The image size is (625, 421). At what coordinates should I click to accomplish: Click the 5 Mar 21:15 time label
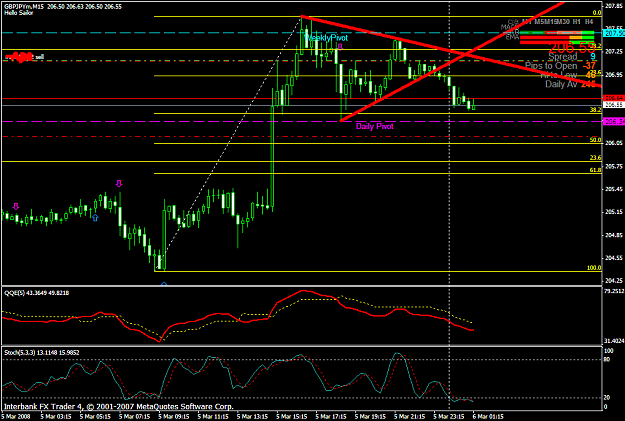[410, 417]
